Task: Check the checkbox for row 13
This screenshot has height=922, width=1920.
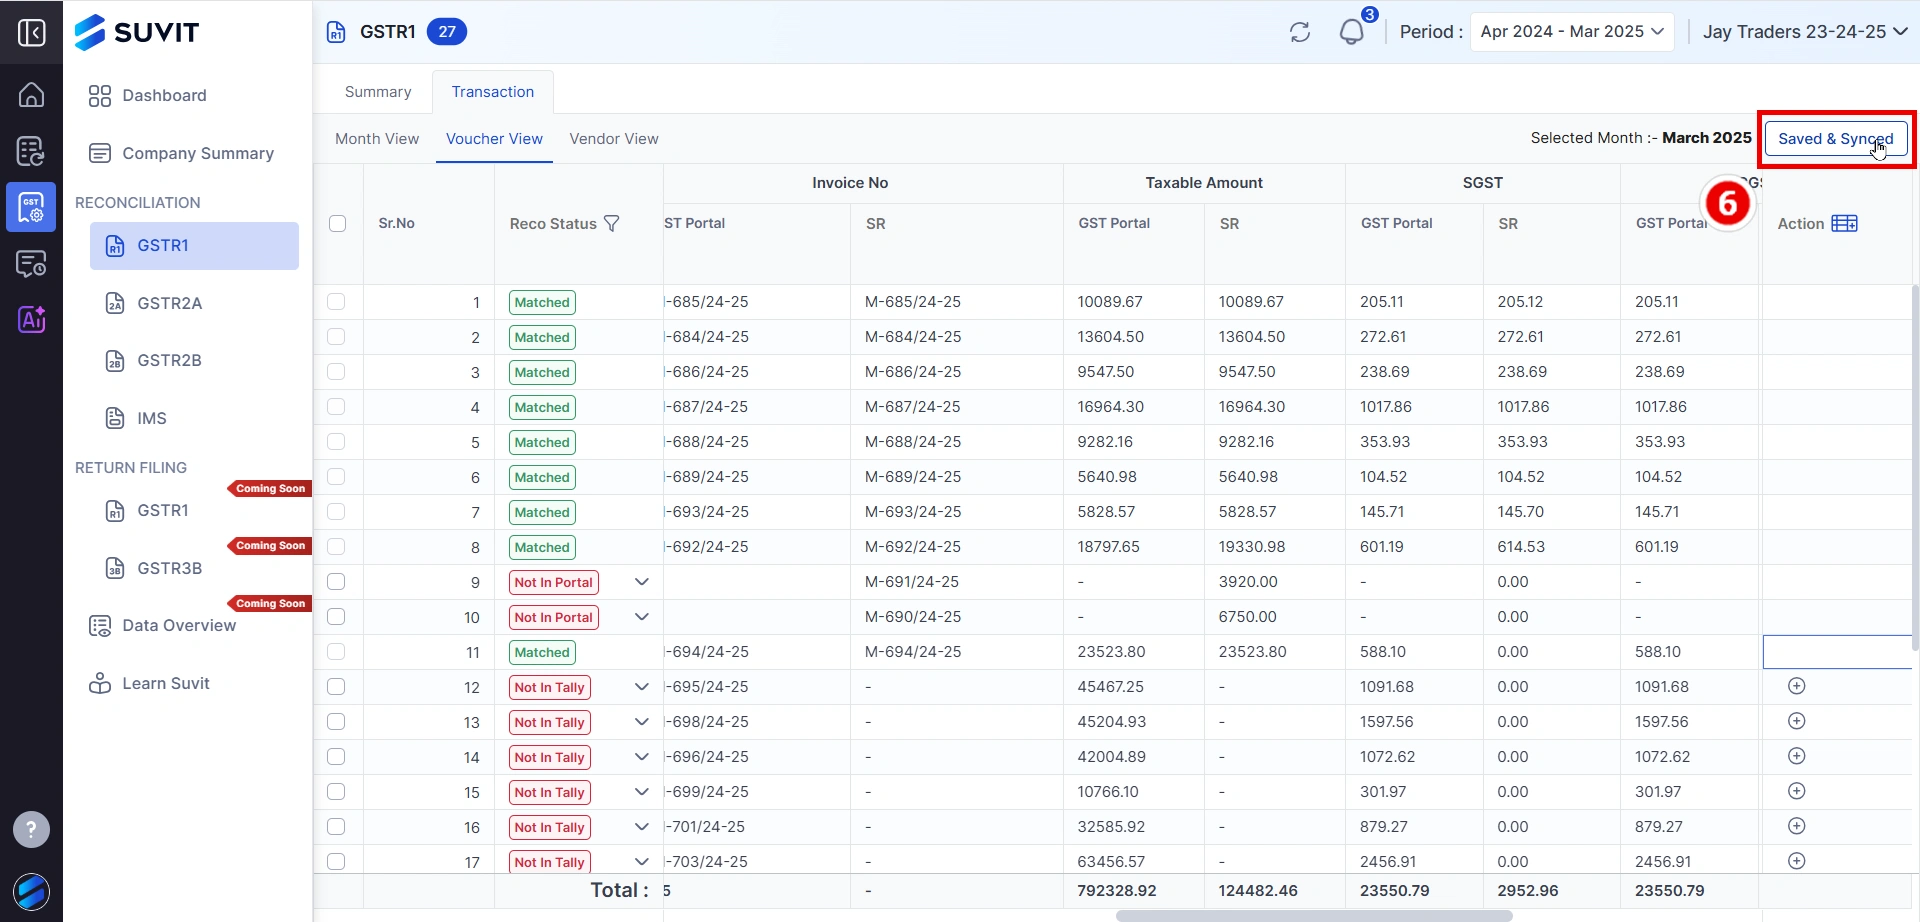Action: click(x=336, y=722)
